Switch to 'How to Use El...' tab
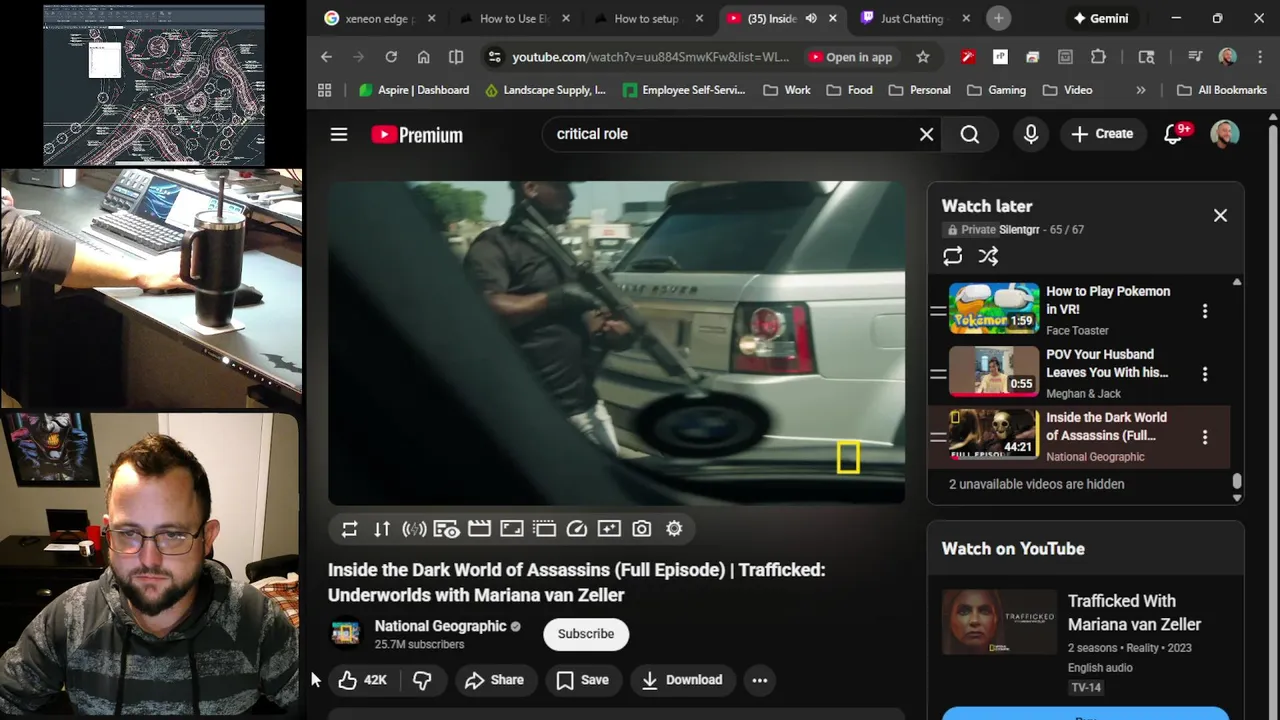This screenshot has width=1280, height=720. click(514, 18)
